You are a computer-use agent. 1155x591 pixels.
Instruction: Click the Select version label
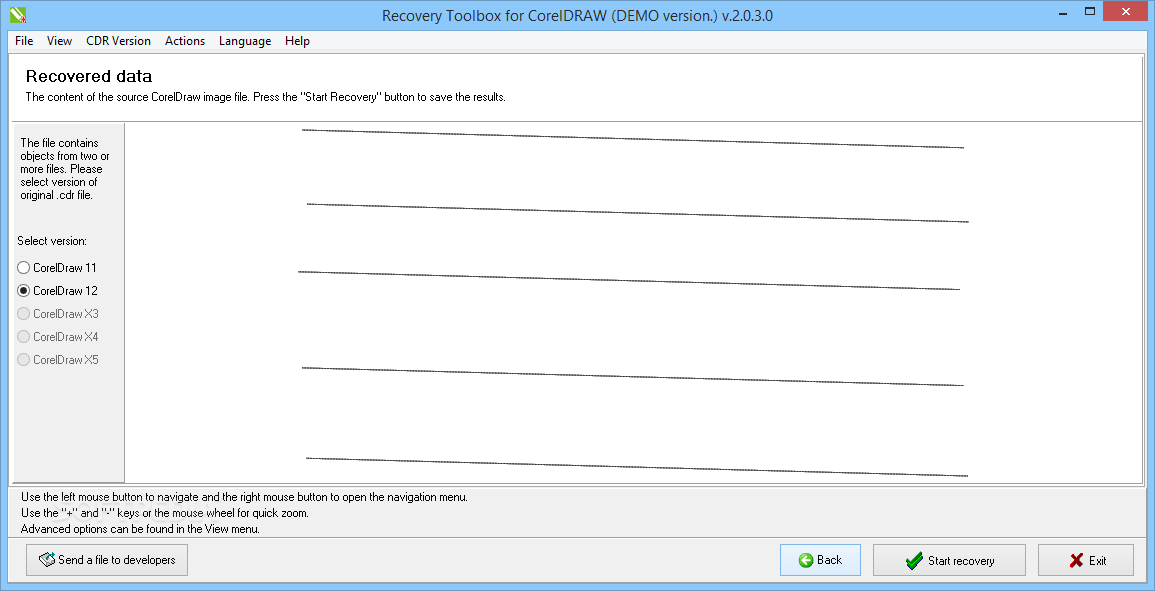coord(52,241)
